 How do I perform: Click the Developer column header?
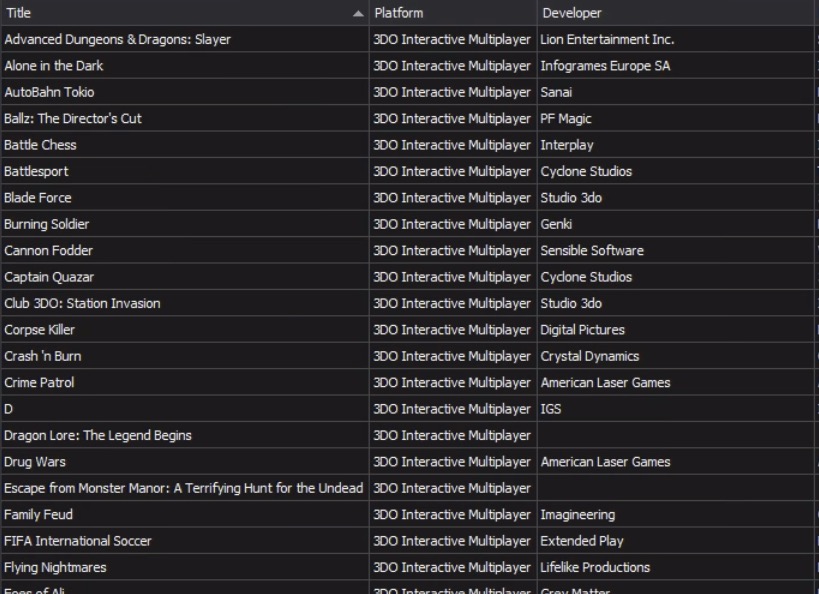pos(675,13)
